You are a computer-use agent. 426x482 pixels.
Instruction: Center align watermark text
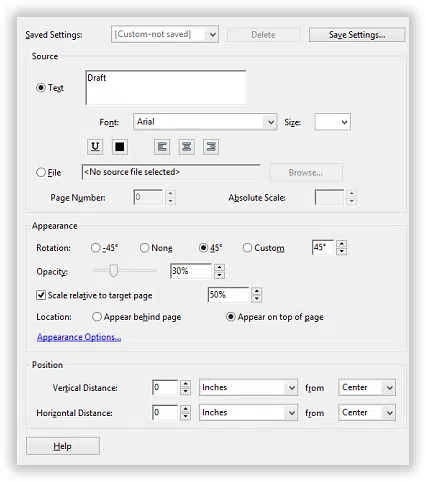187,147
